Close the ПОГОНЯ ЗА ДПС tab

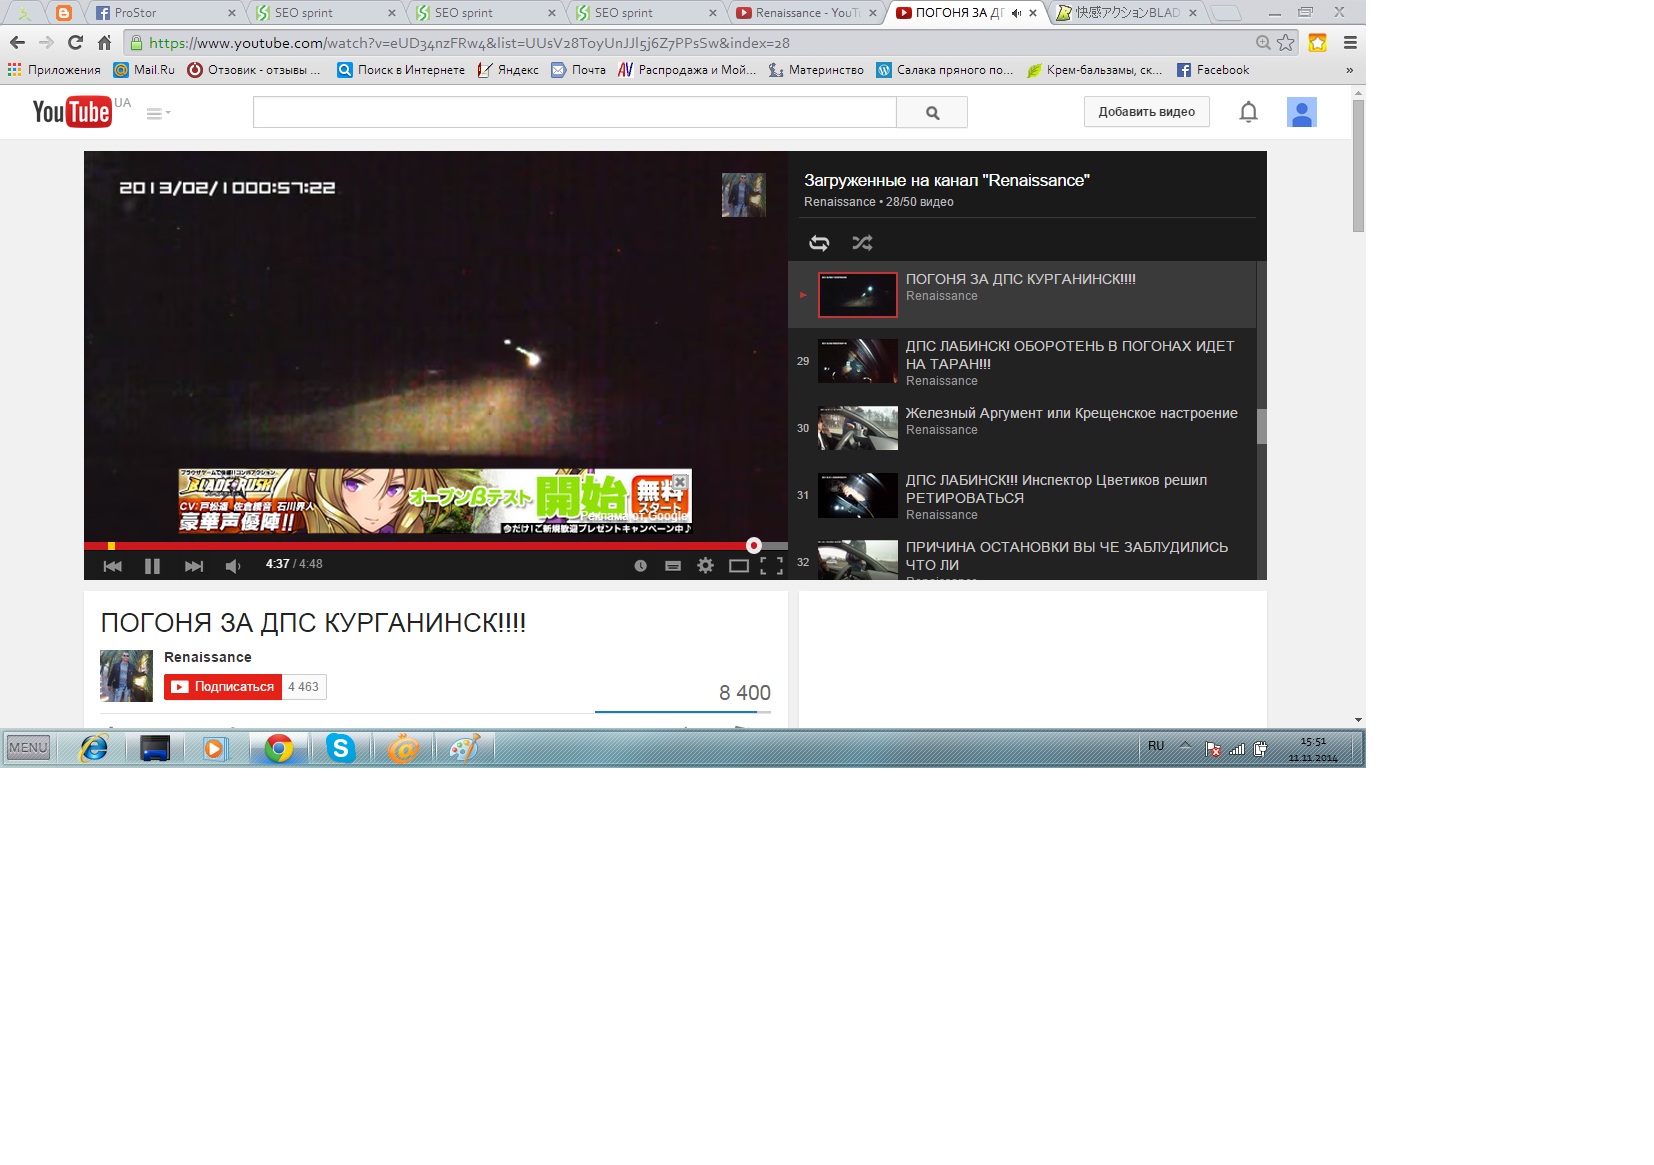click(x=1033, y=13)
